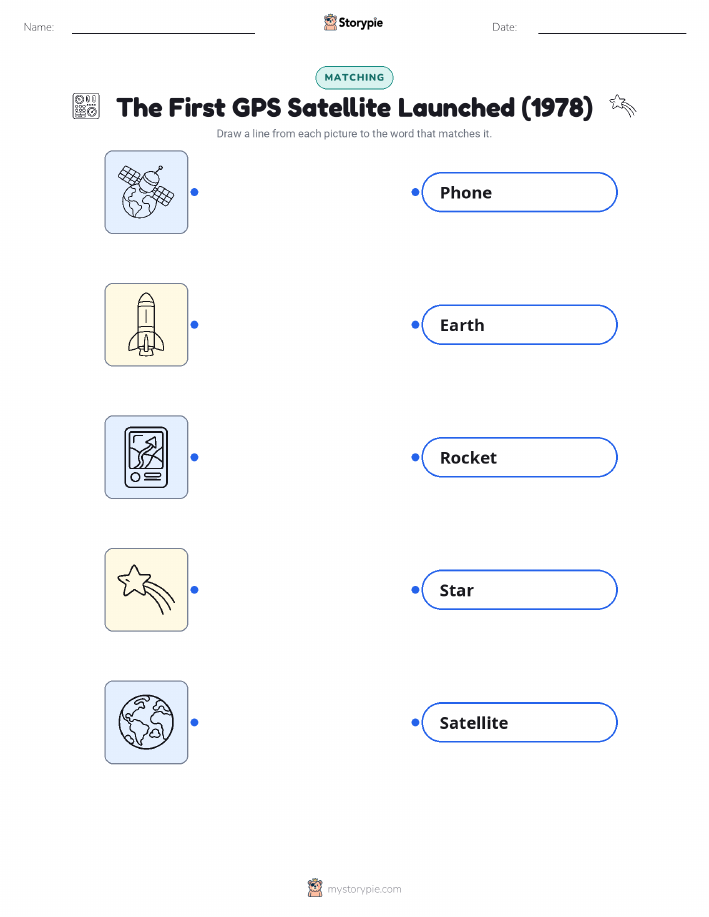Click the MATCHING badge label
This screenshot has width=709, height=917.
coord(354,77)
